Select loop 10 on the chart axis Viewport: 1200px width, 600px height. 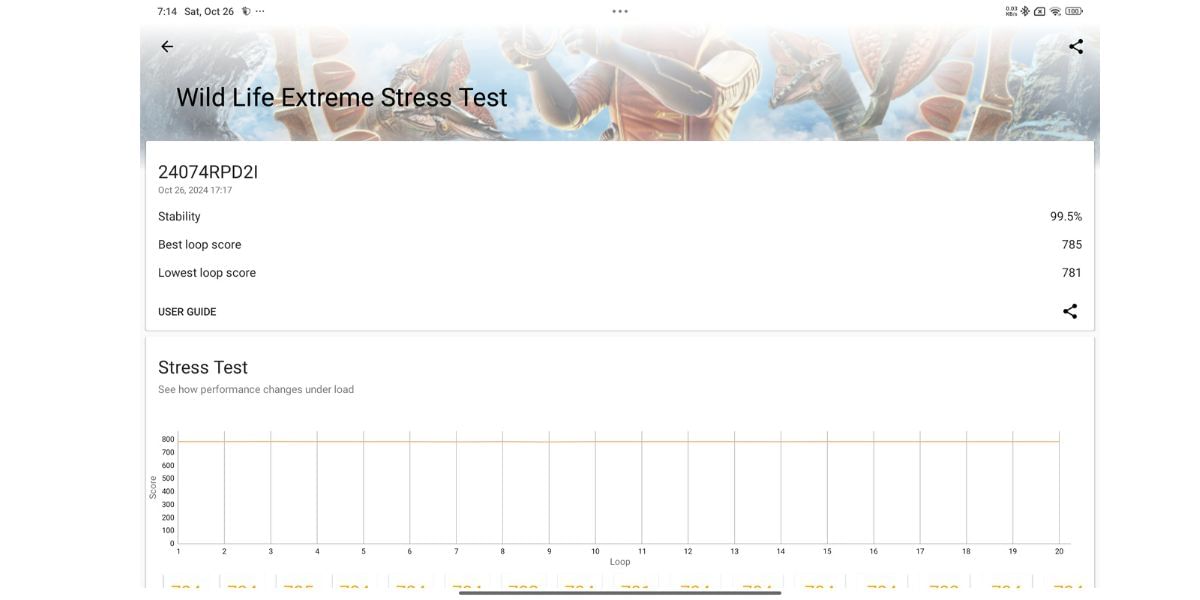pos(595,551)
